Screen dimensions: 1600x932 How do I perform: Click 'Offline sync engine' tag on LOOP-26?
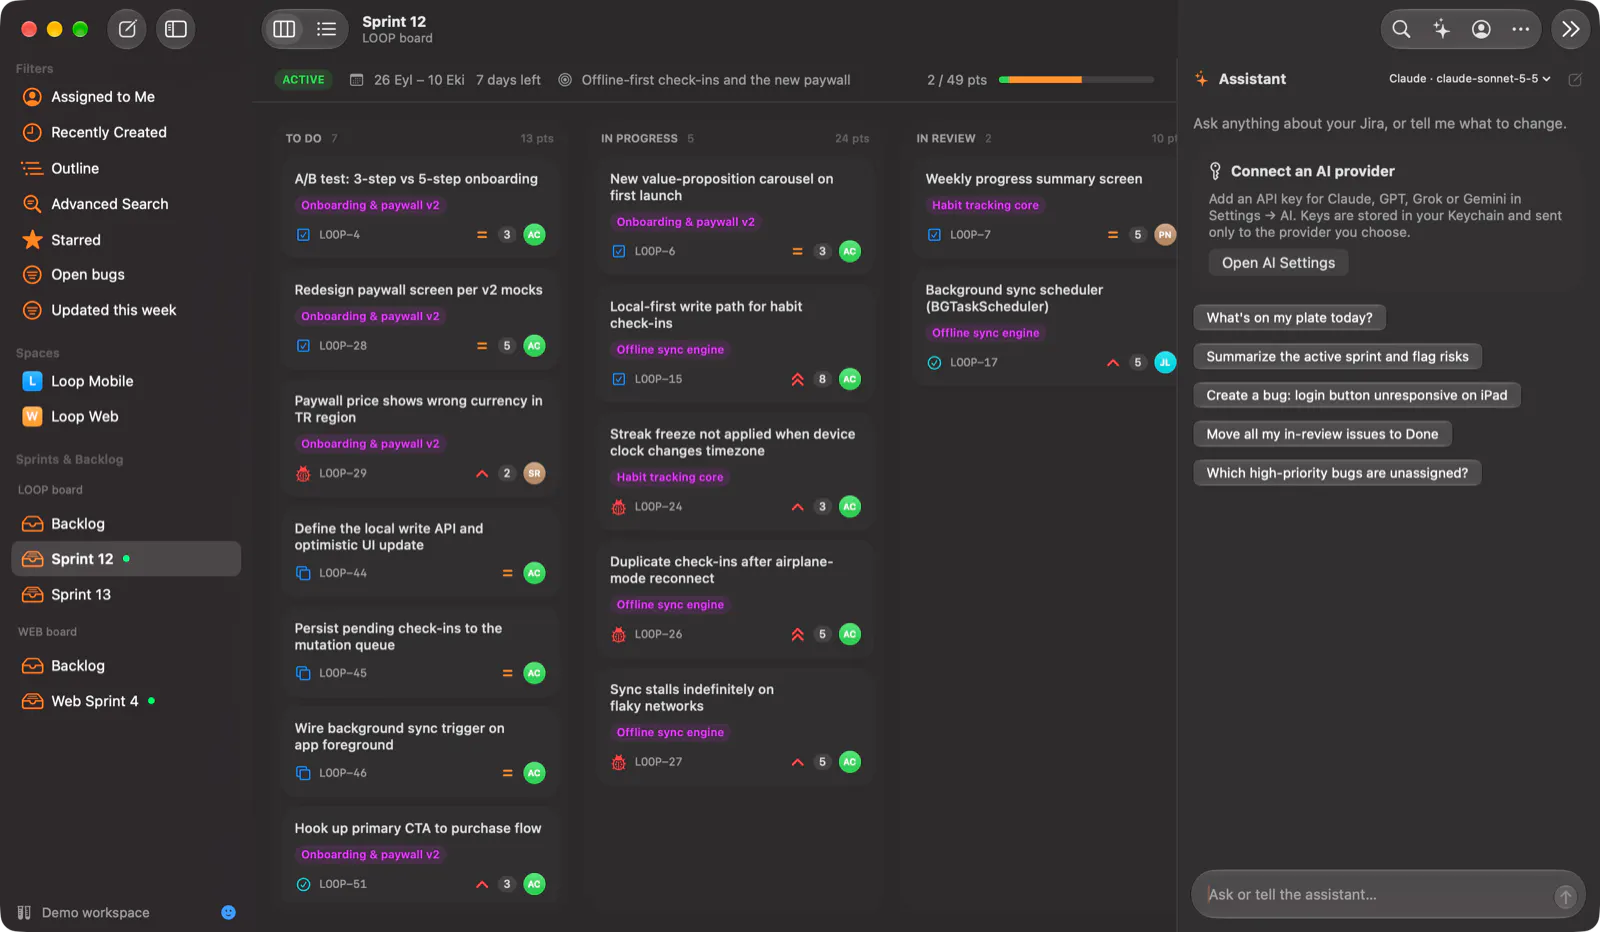[x=670, y=605]
